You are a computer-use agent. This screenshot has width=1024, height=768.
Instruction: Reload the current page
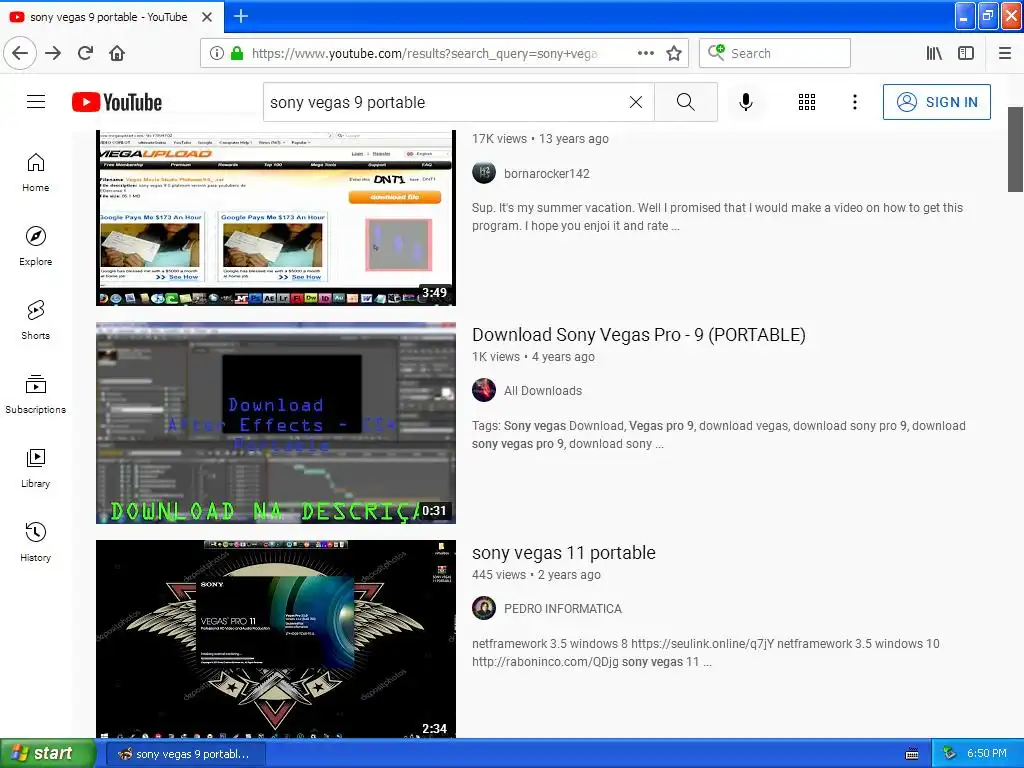[x=86, y=53]
